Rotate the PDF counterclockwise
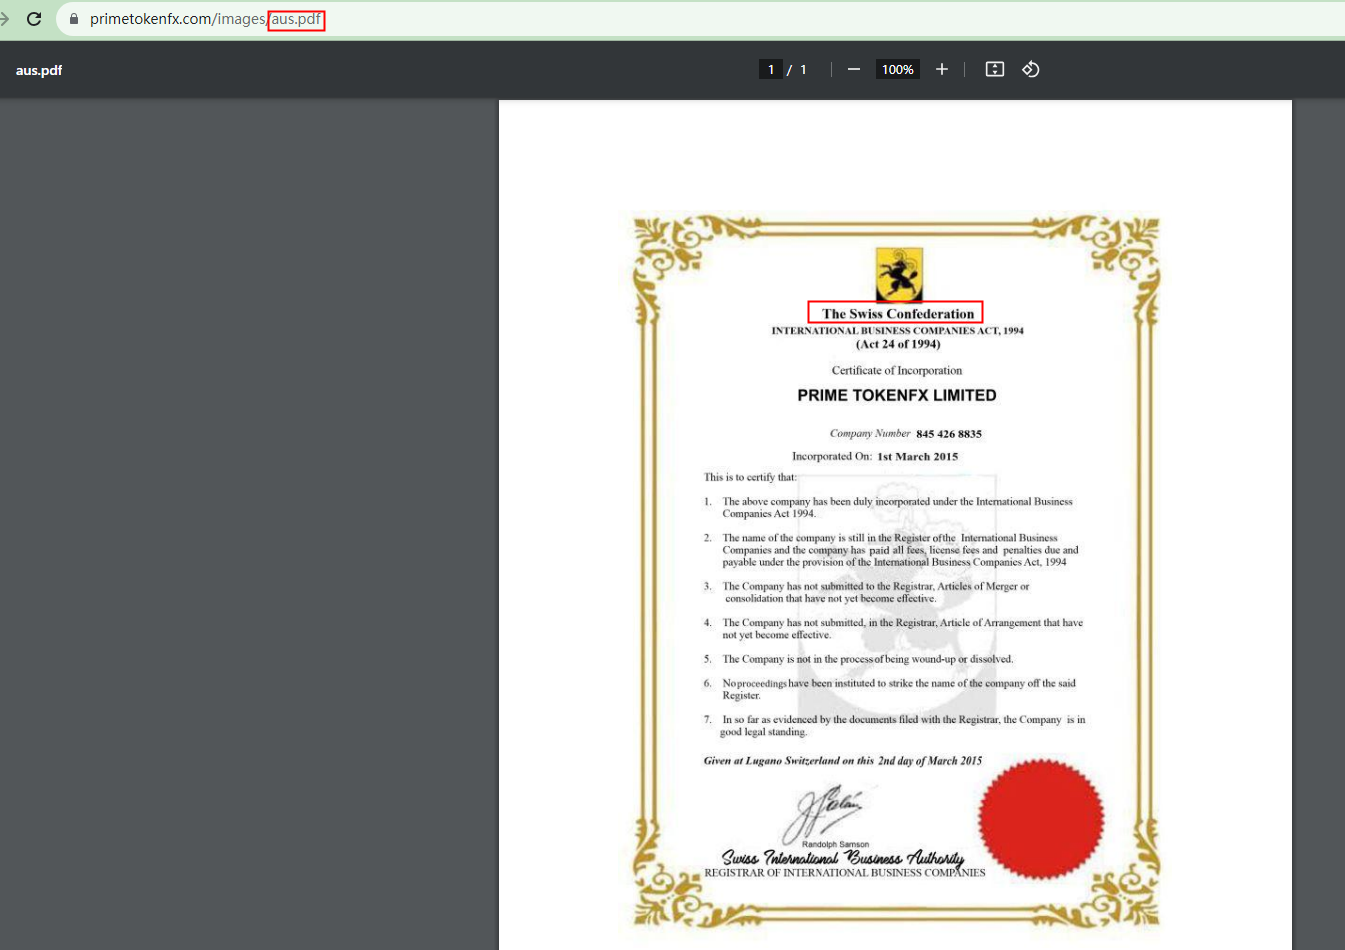 (x=1031, y=69)
